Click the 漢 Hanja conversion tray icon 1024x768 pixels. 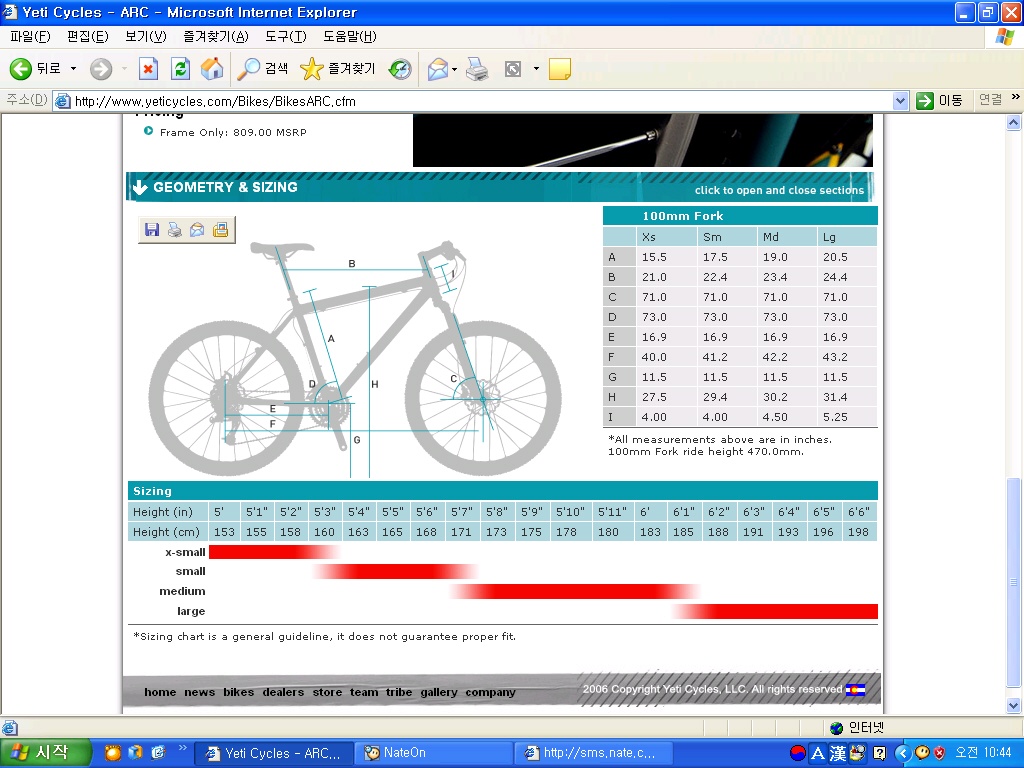tap(838, 753)
